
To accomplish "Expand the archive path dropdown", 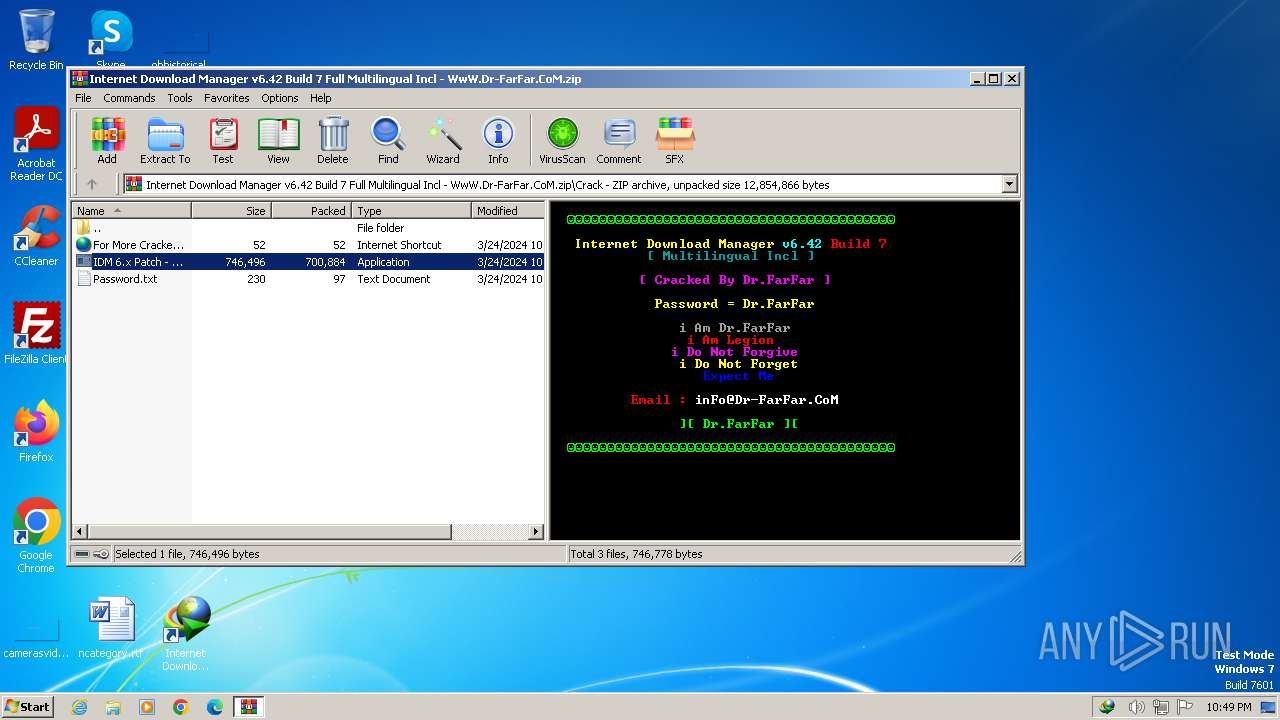I will (1009, 184).
